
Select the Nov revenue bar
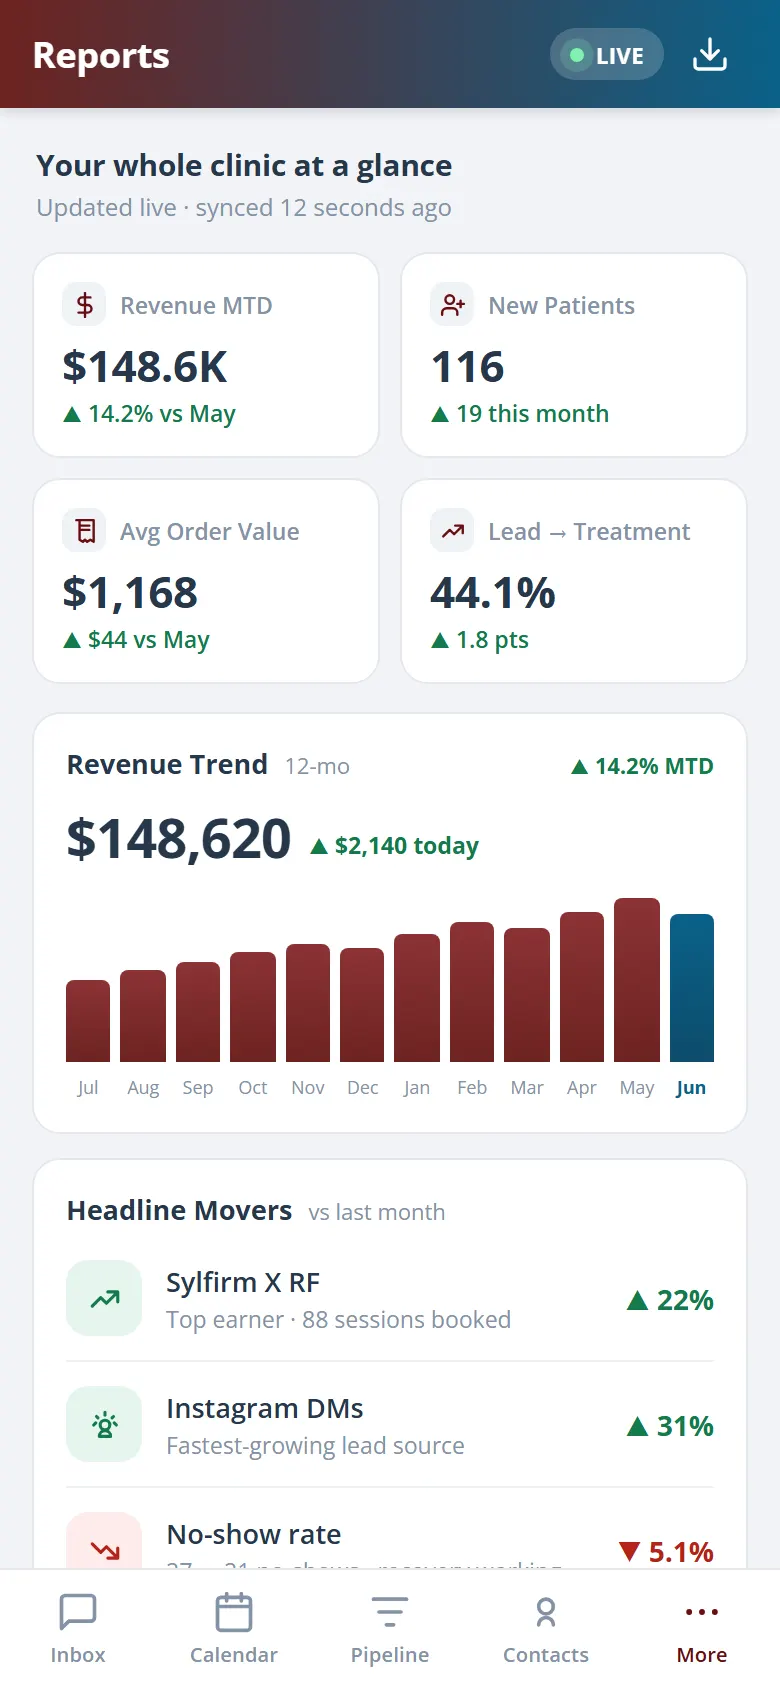click(308, 1003)
